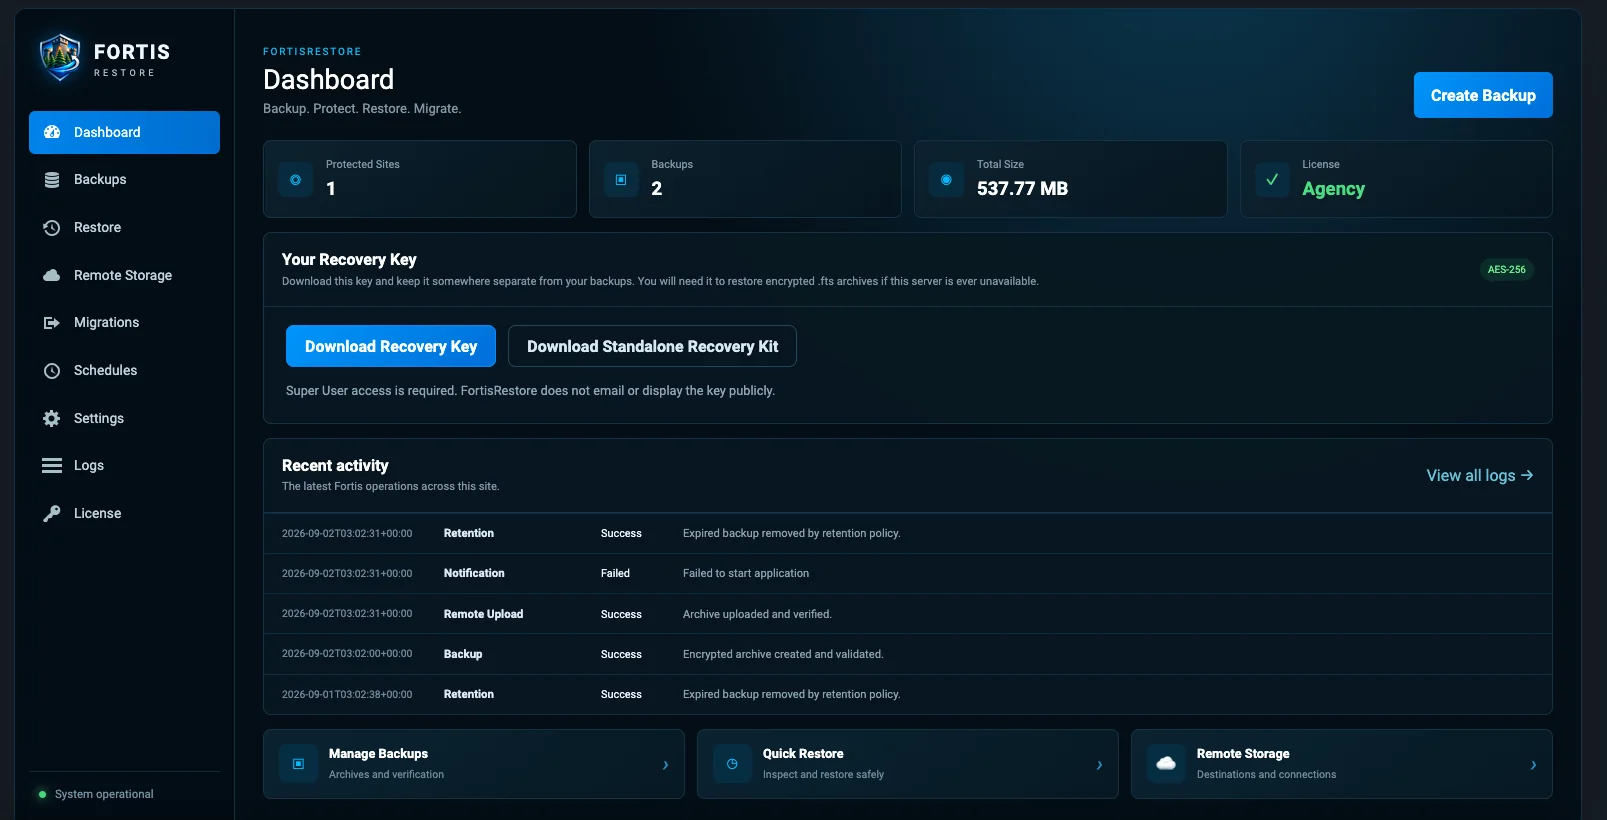Click Success status in Remote Upload row
The image size is (1607, 820).
[x=621, y=614]
